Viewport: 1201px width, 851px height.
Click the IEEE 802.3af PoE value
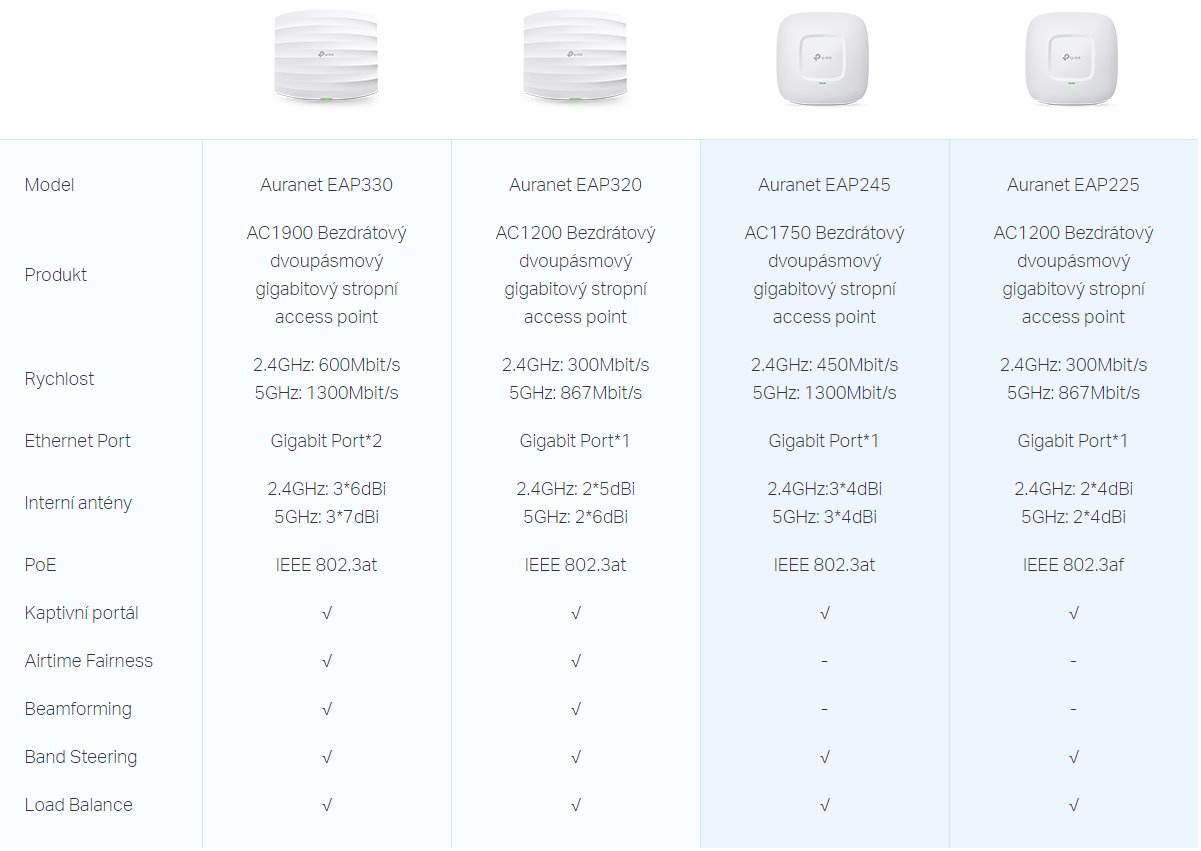click(x=1073, y=565)
